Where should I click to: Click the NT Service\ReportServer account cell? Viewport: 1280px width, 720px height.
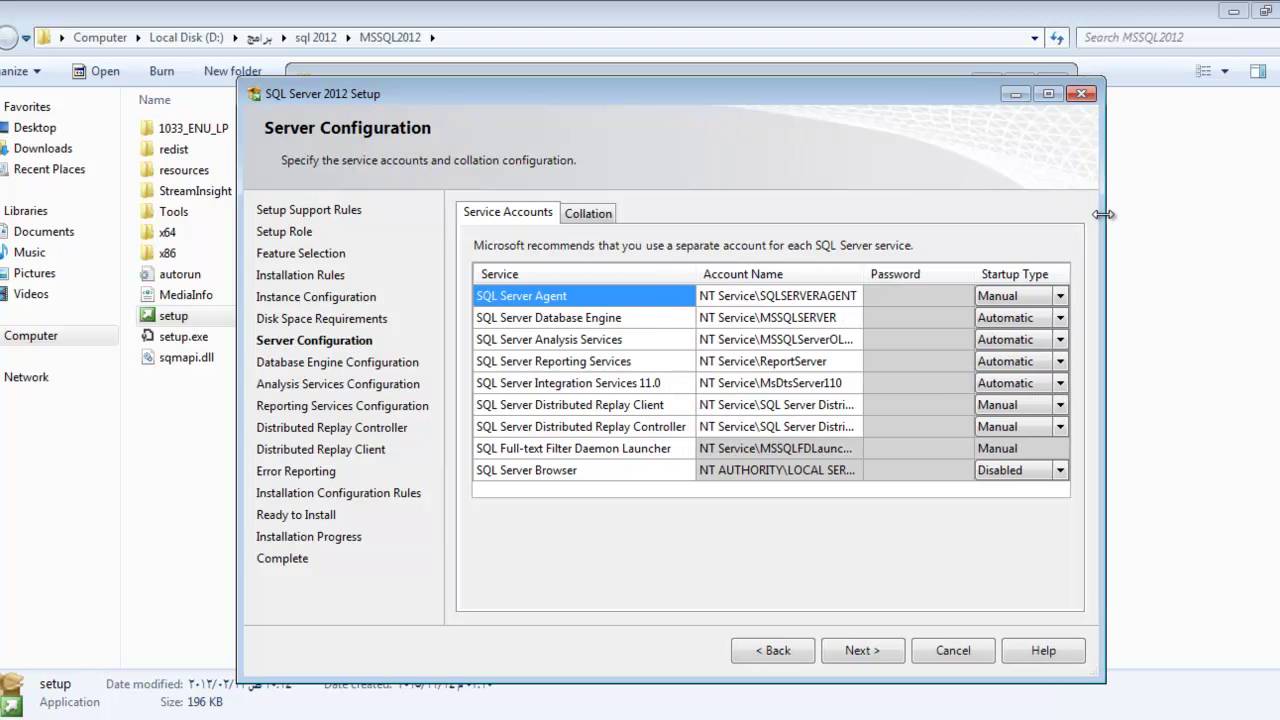[x=779, y=362]
